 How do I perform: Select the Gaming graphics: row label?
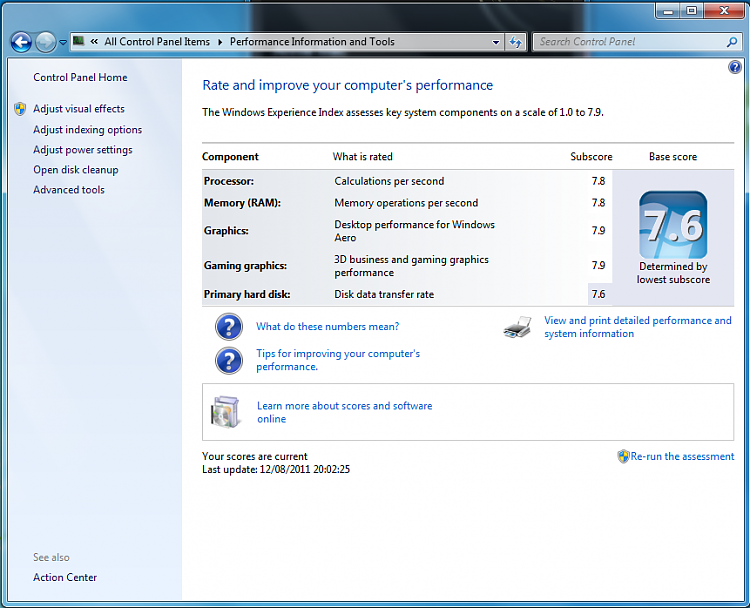[245, 265]
